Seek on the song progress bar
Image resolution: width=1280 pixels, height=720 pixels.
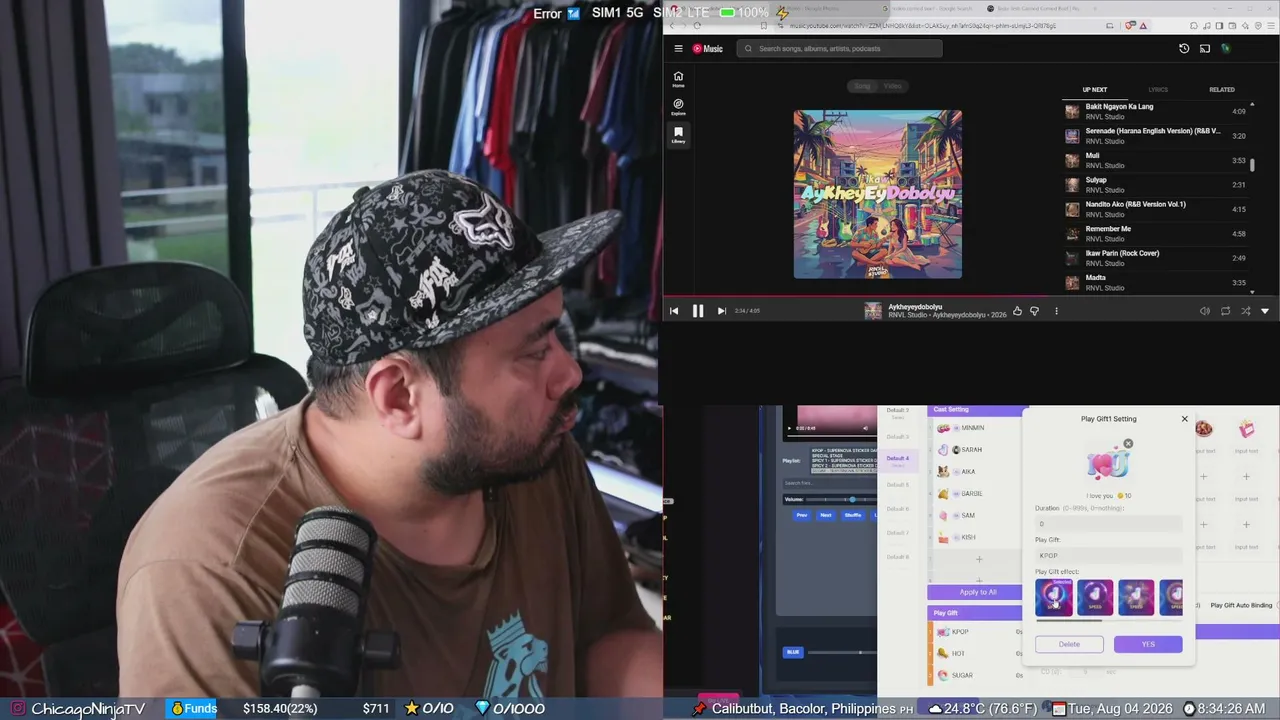tap(971, 296)
